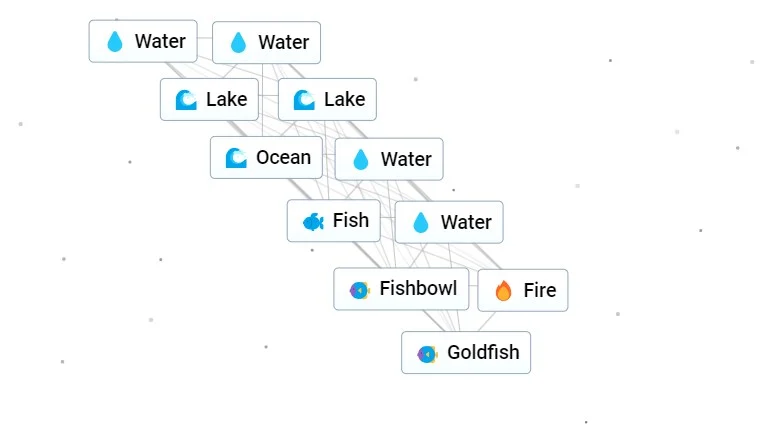This screenshot has width=776, height=439.
Task: Click the droplet icon of Water beside Ocean
Action: [361, 160]
